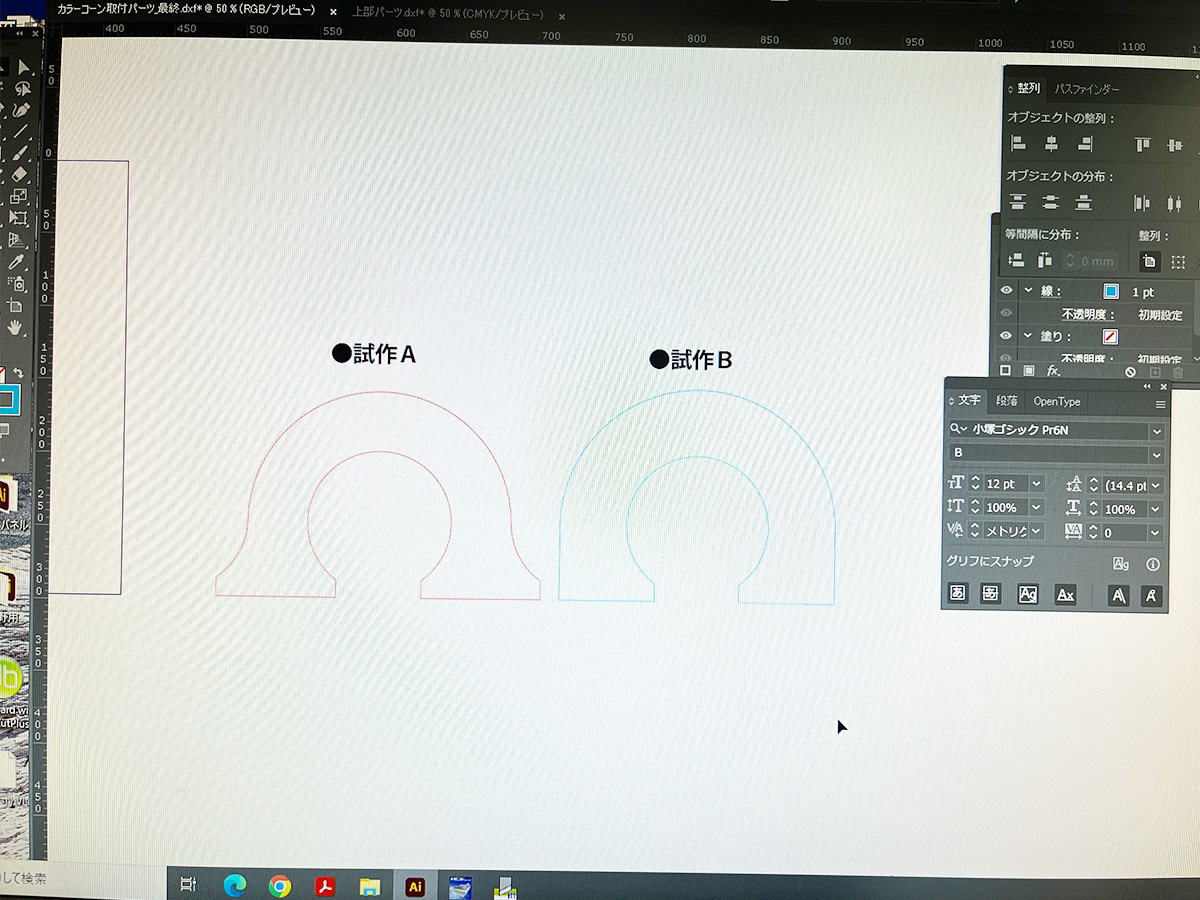1200x900 pixels.
Task: Click the 上部パーツ.dxf document tab
Action: [448, 15]
